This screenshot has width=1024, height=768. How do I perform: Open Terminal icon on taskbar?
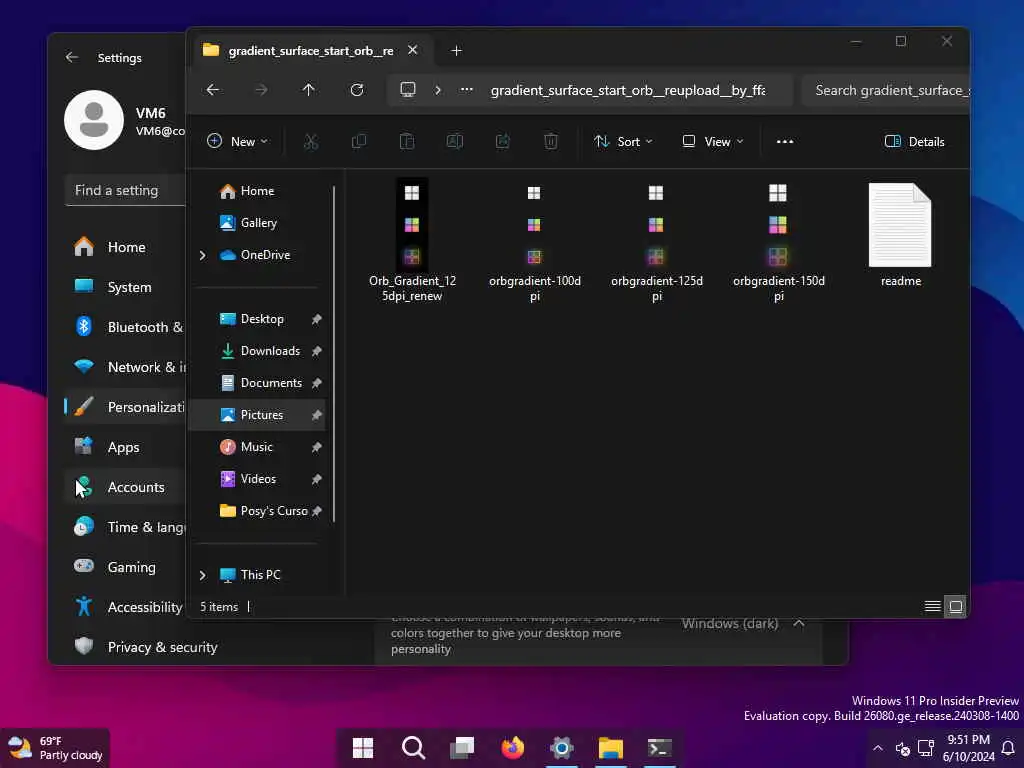tap(660, 748)
